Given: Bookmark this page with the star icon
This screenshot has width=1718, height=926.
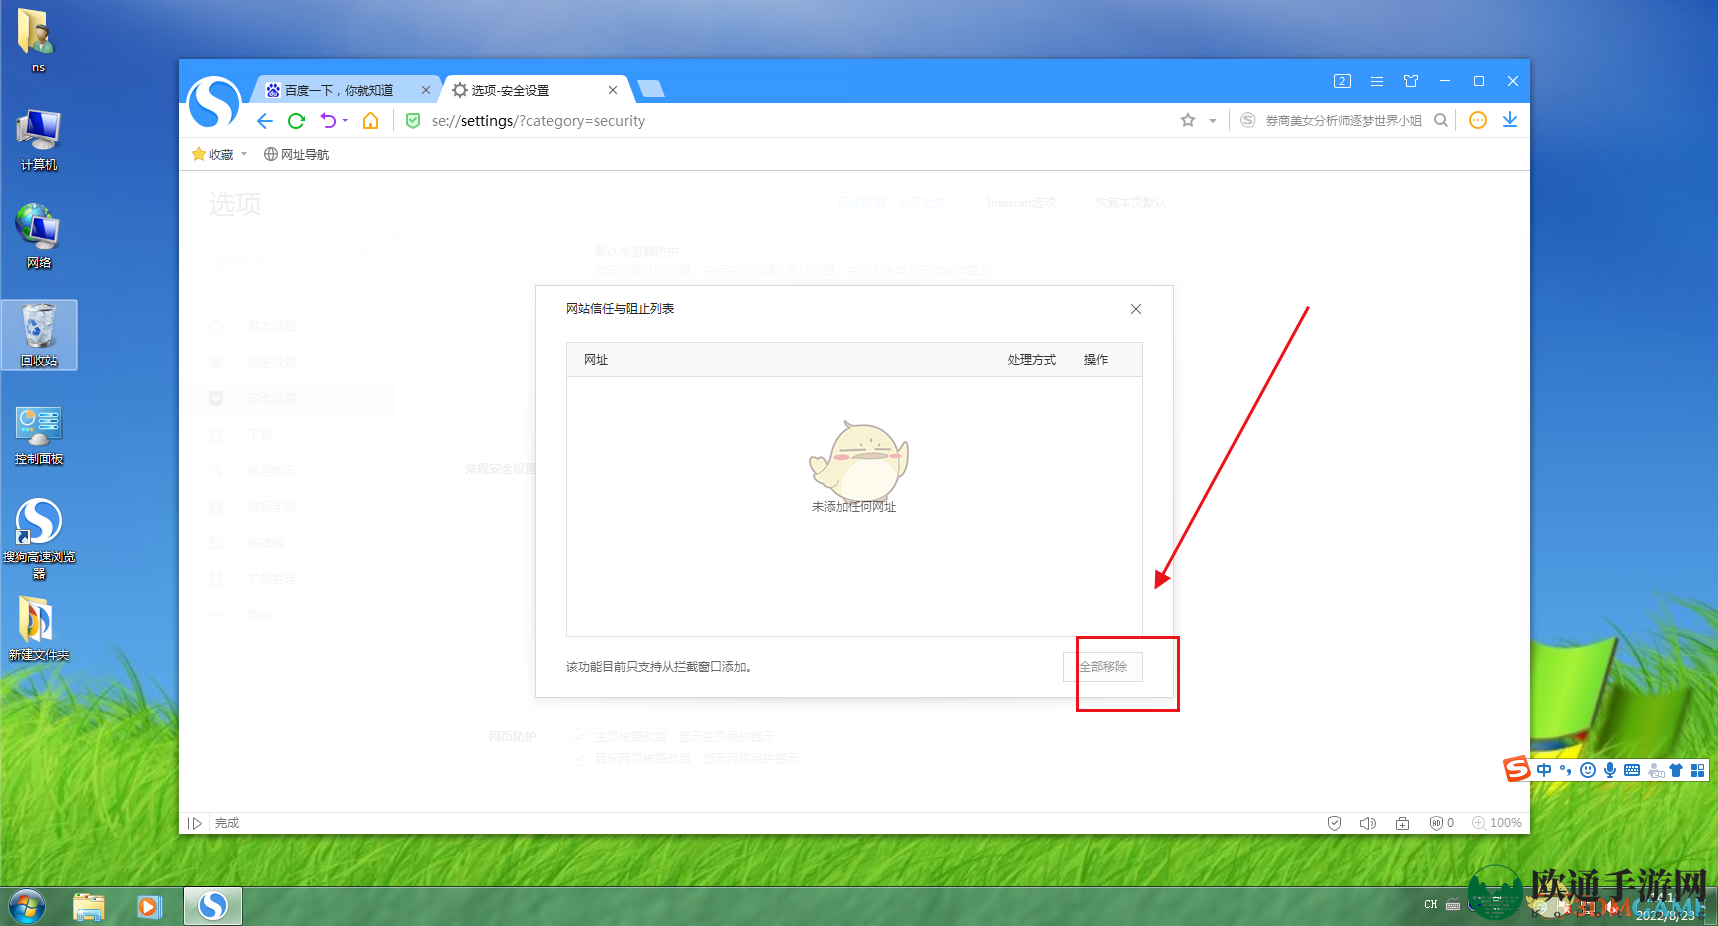Looking at the screenshot, I should coord(1188,120).
